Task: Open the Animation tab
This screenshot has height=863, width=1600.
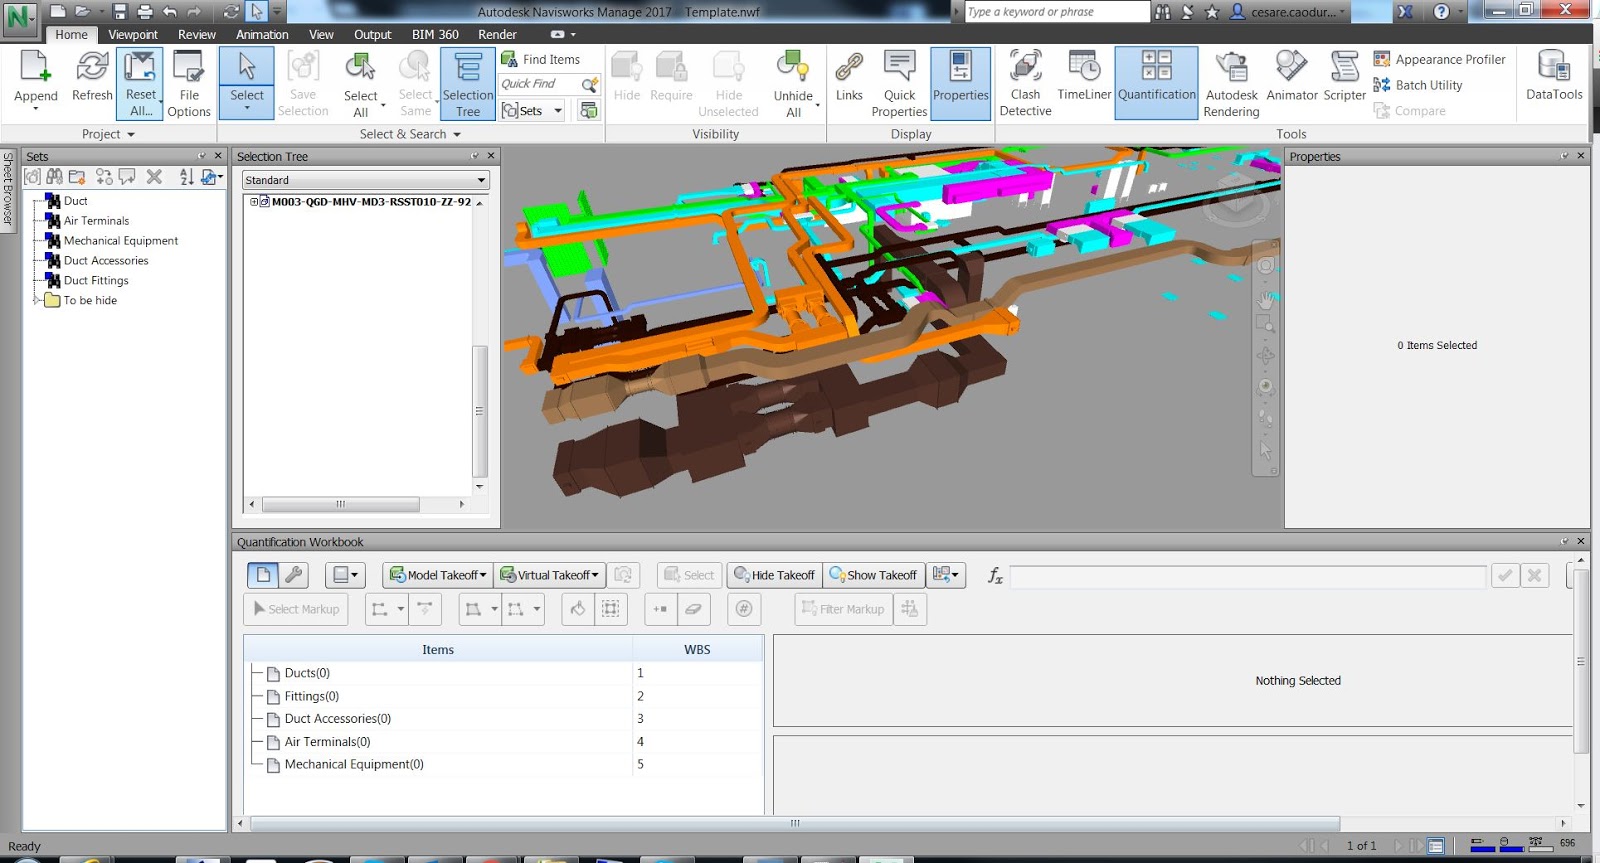Action: 262,34
